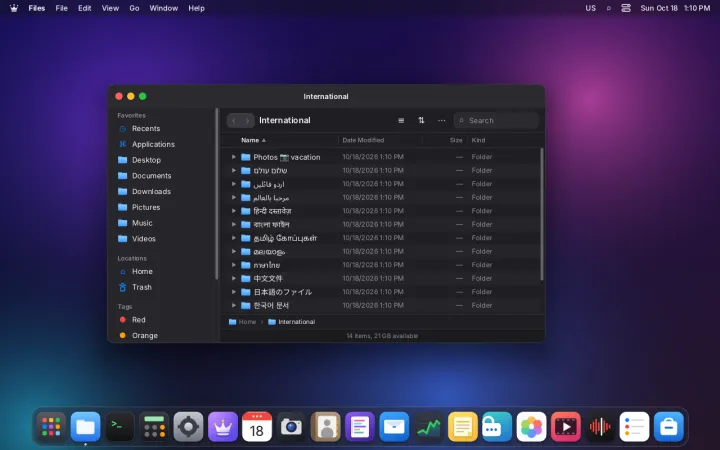Sort by the Kind column header
The width and height of the screenshot is (720, 450).
[x=478, y=140]
